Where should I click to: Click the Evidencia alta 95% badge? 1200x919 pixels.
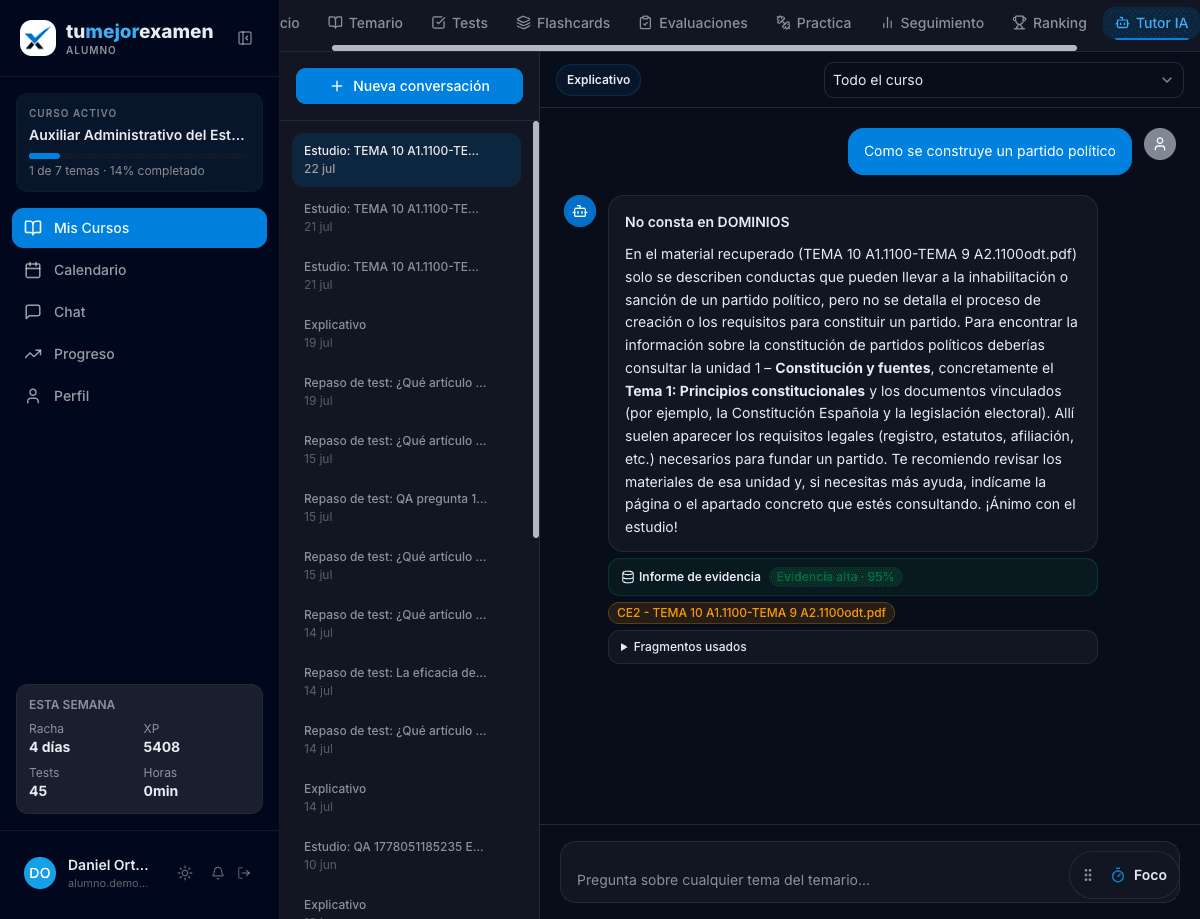coord(836,577)
